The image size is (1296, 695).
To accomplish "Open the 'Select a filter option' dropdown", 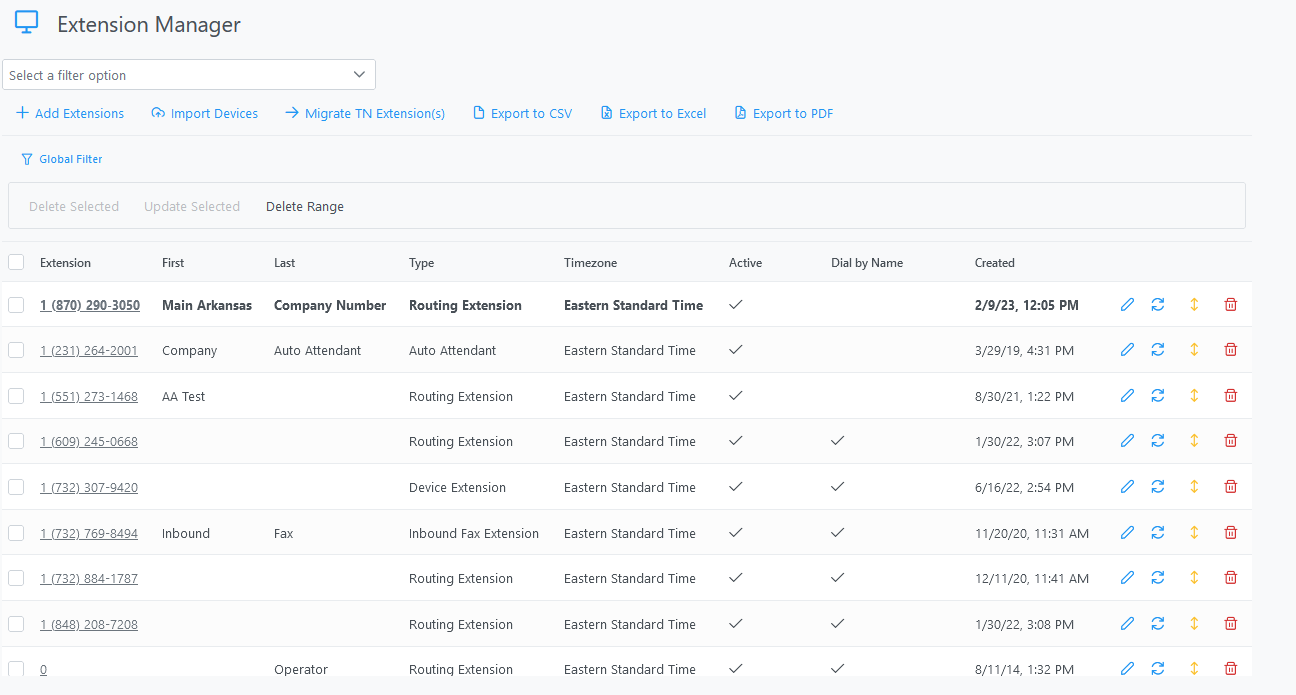I will (x=189, y=75).
